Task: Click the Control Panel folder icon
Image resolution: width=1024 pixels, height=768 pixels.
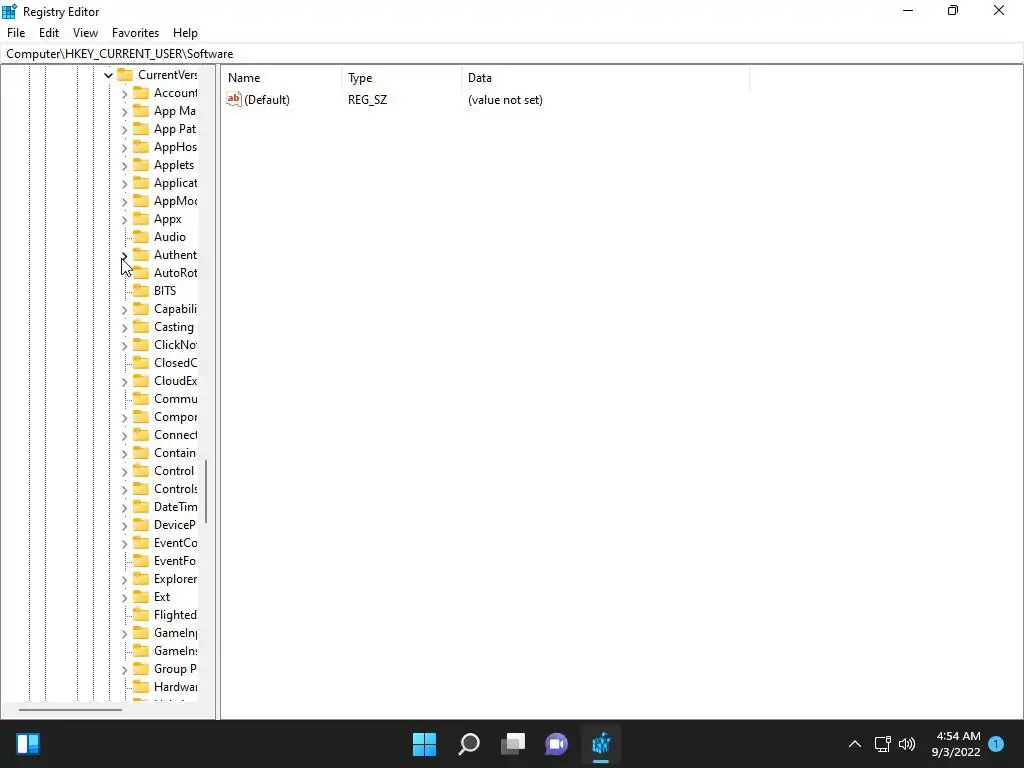Action: coord(141,470)
